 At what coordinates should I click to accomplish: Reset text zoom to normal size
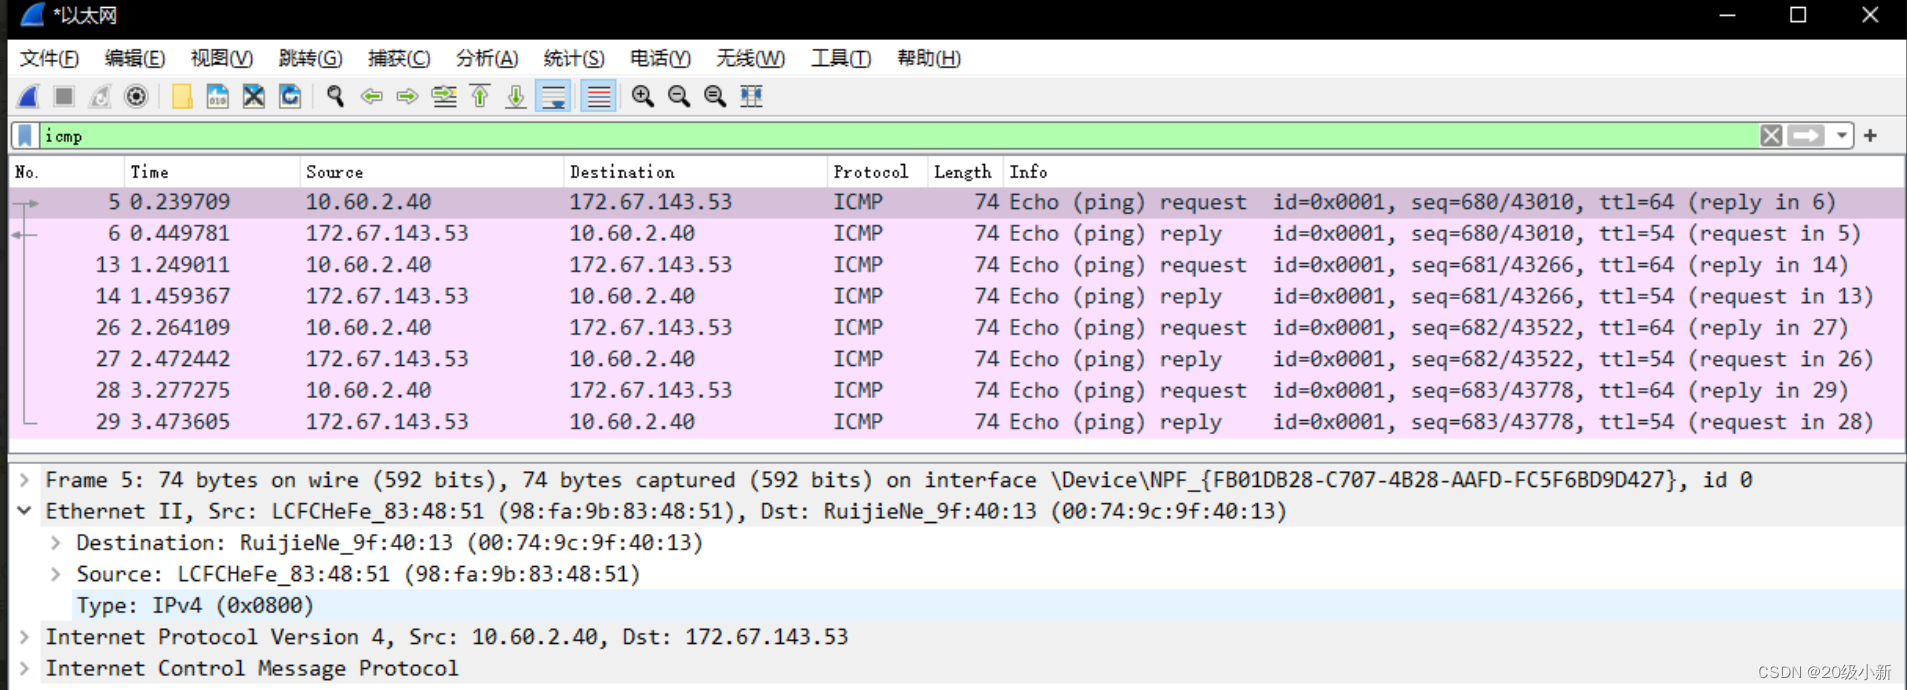(x=715, y=96)
